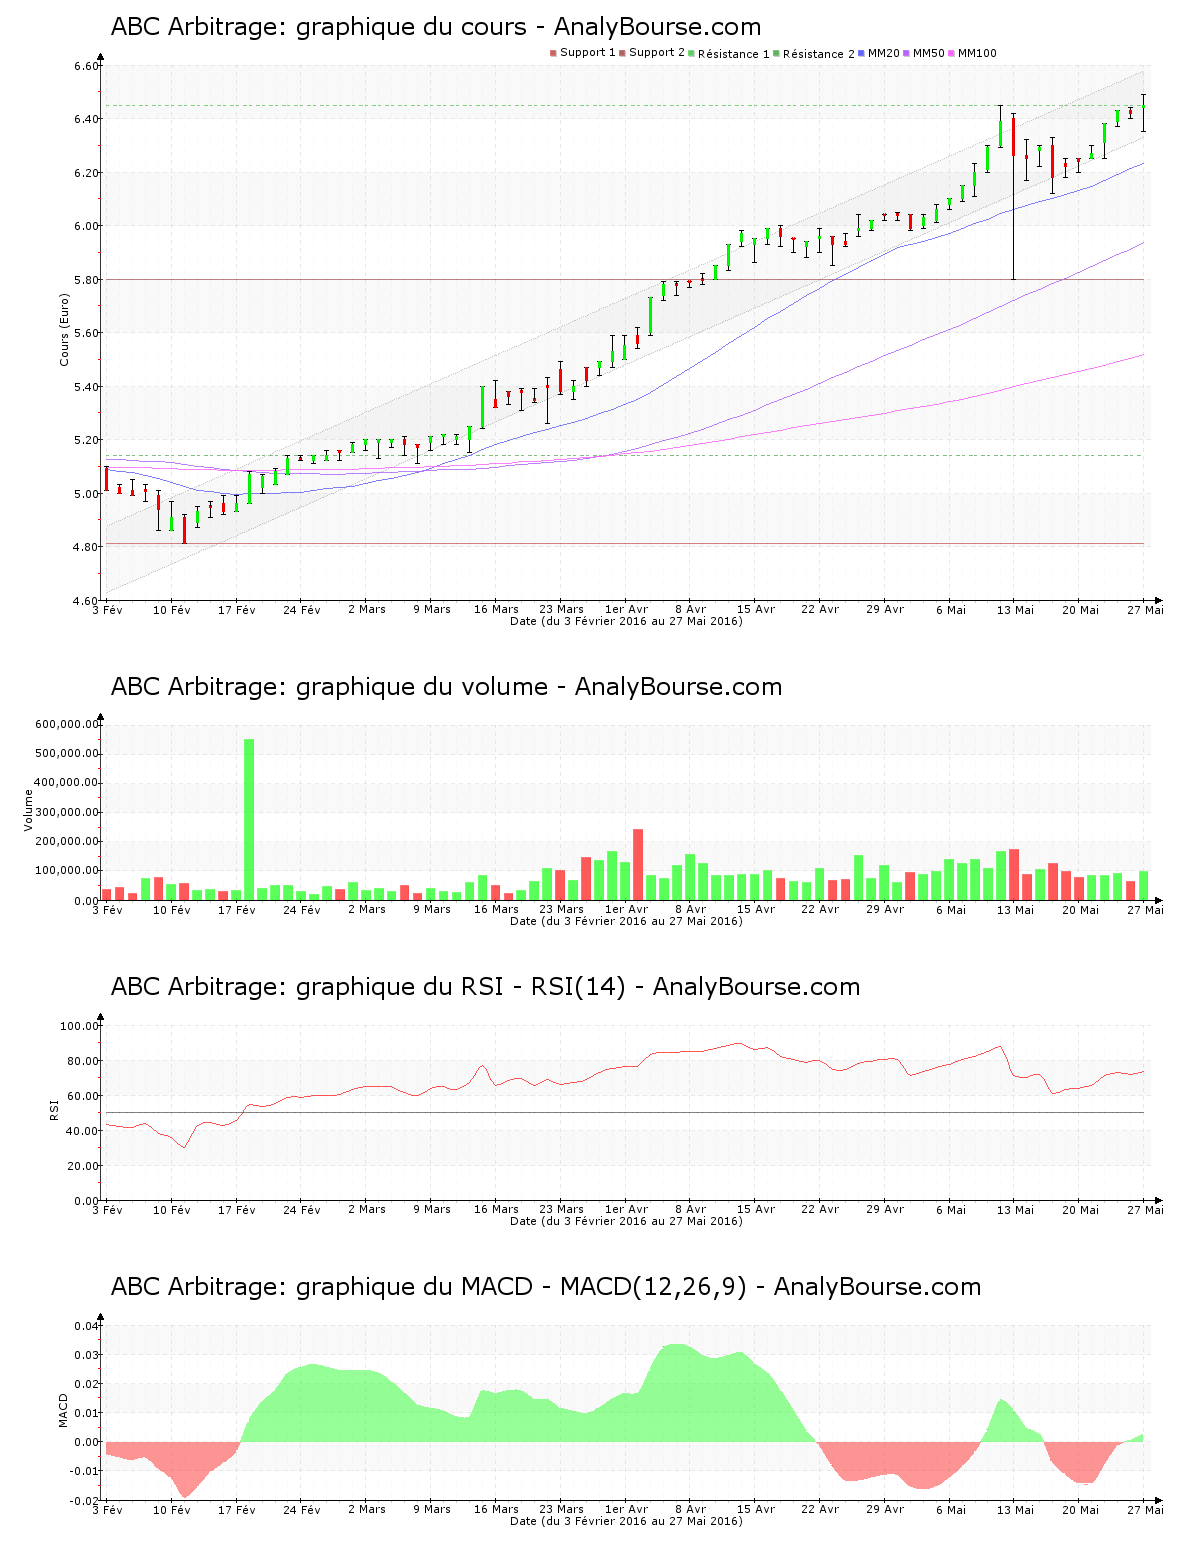The width and height of the screenshot is (1200, 1550).
Task: Click '17 Fév' date on price chart axis
Action: pyautogui.click(x=237, y=609)
